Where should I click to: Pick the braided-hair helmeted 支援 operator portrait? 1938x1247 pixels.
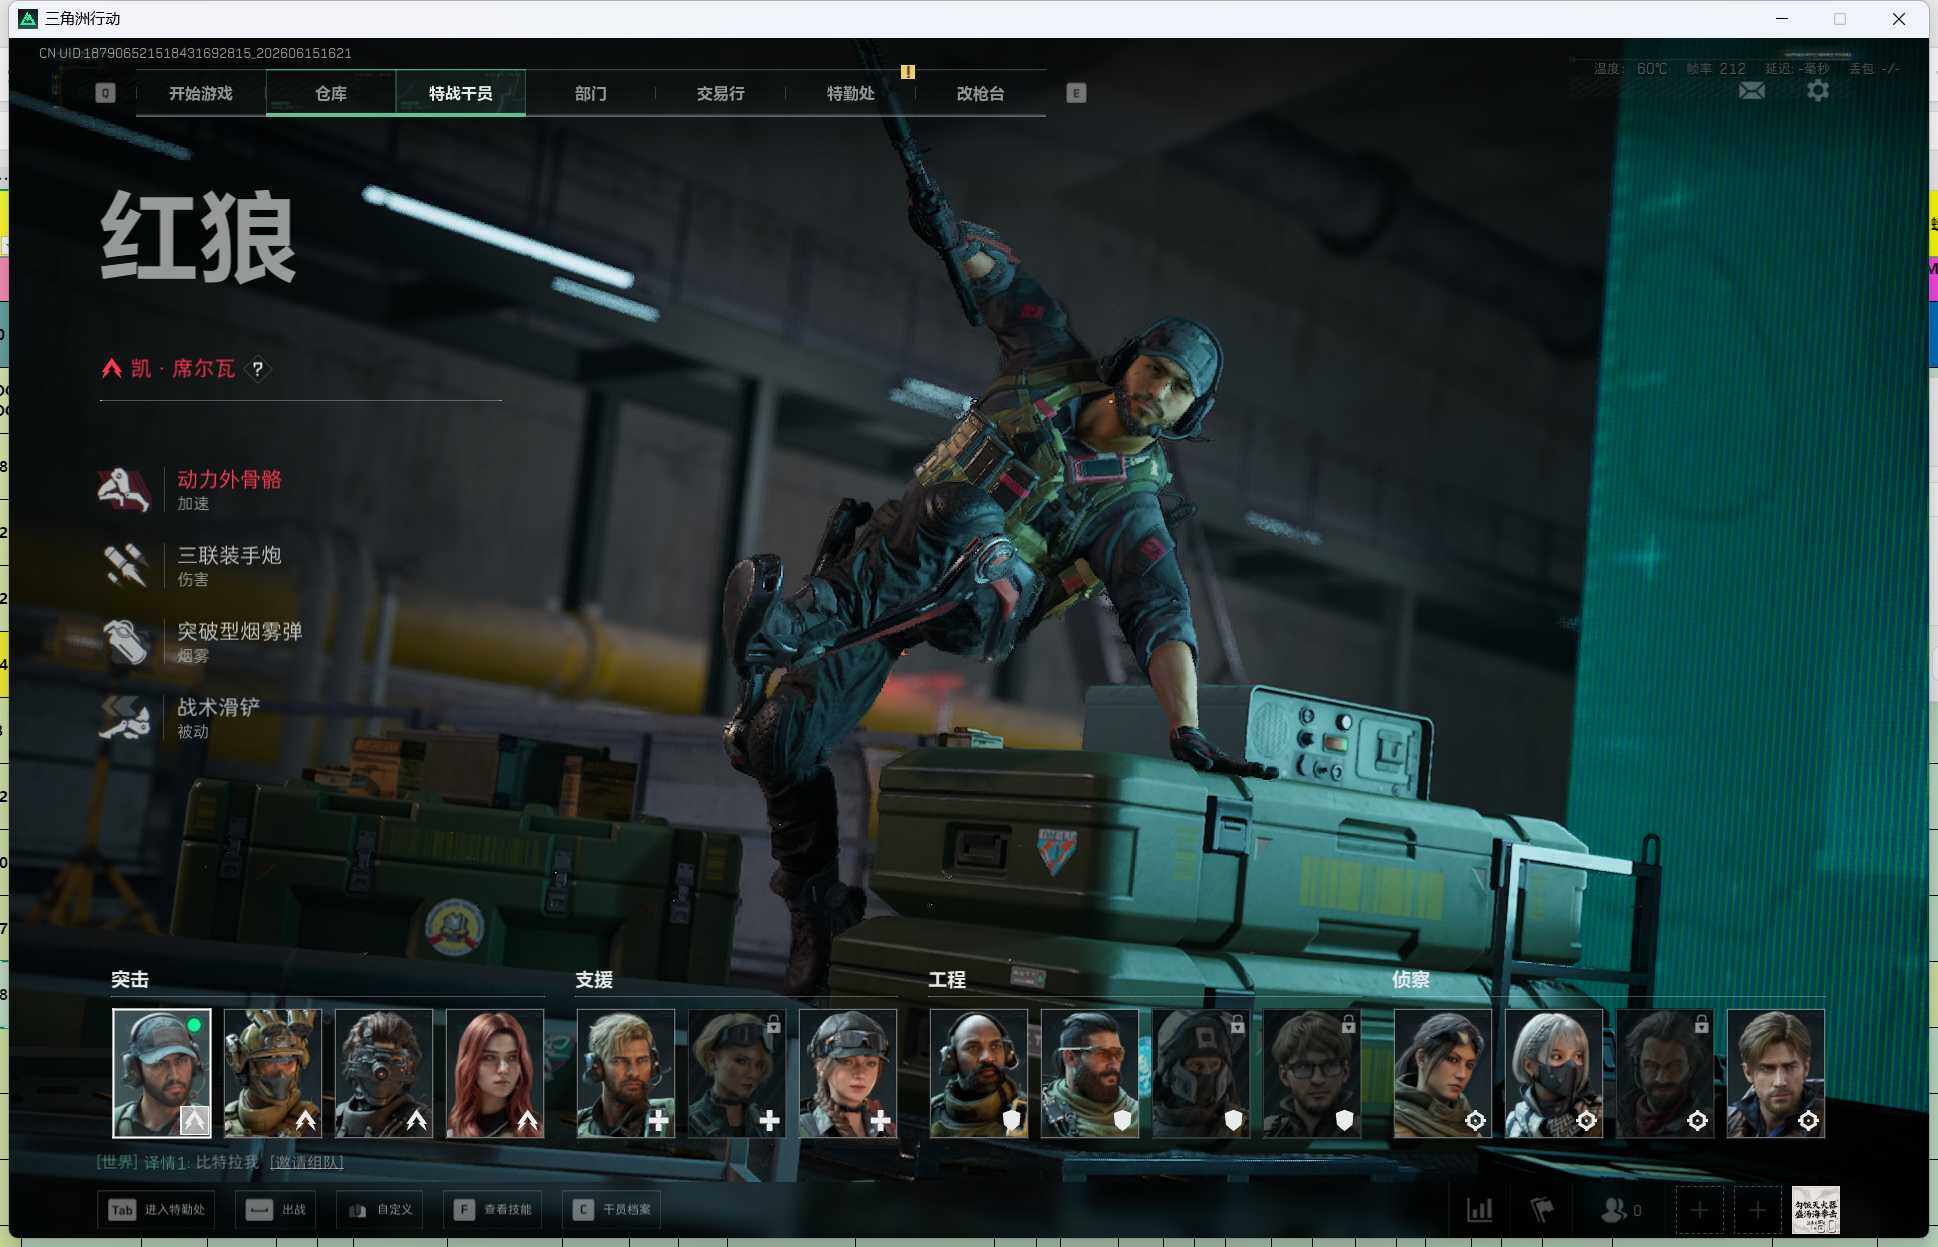(848, 1073)
